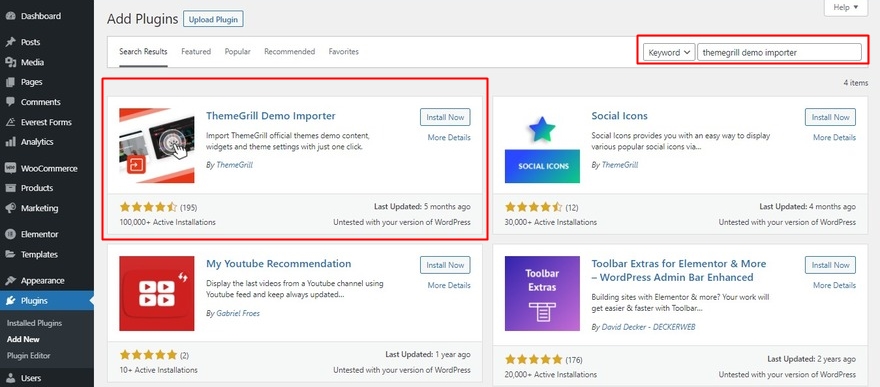Viewport: 880px width, 387px height.
Task: Click the Toolbar Extras five-star rating
Action: pos(534,360)
